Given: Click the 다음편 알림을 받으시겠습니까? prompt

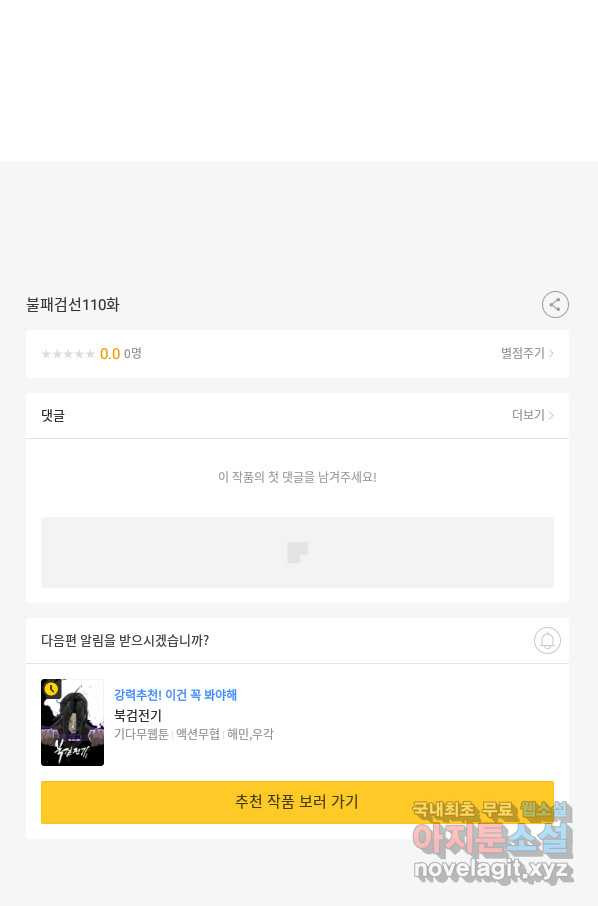Looking at the screenshot, I should coord(125,640).
